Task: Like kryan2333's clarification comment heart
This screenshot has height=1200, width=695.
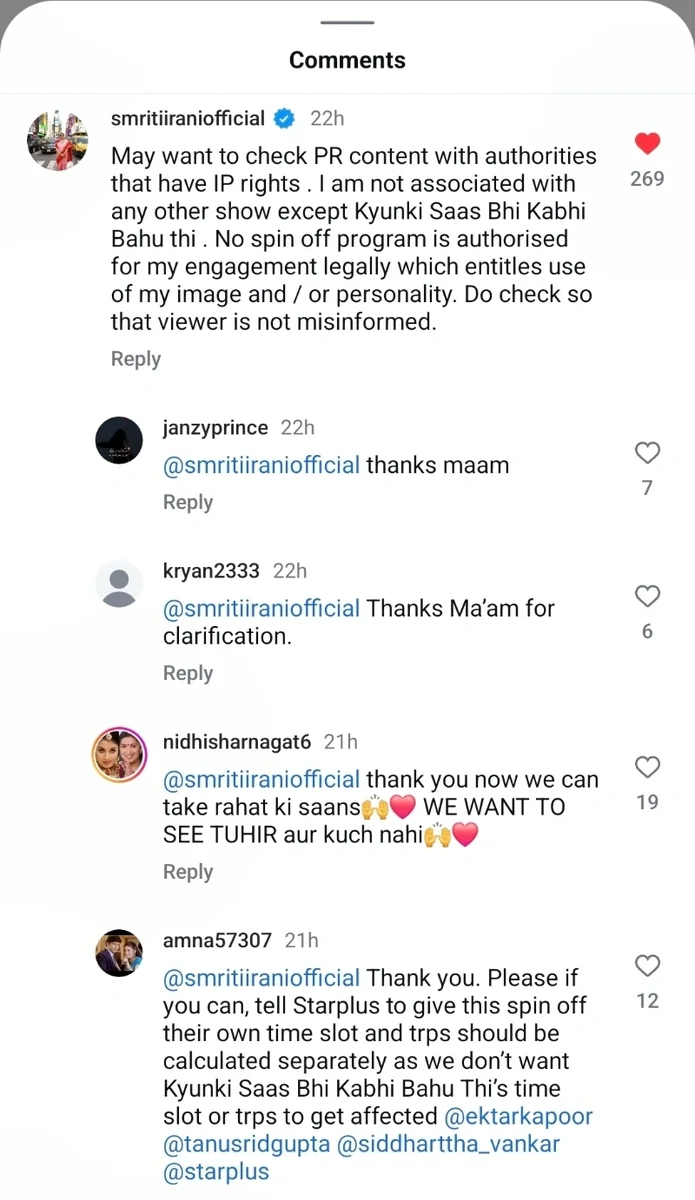Action: (x=647, y=597)
